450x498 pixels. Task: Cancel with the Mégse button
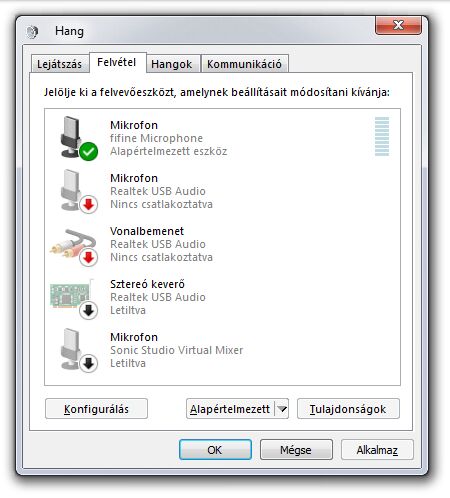(296, 450)
